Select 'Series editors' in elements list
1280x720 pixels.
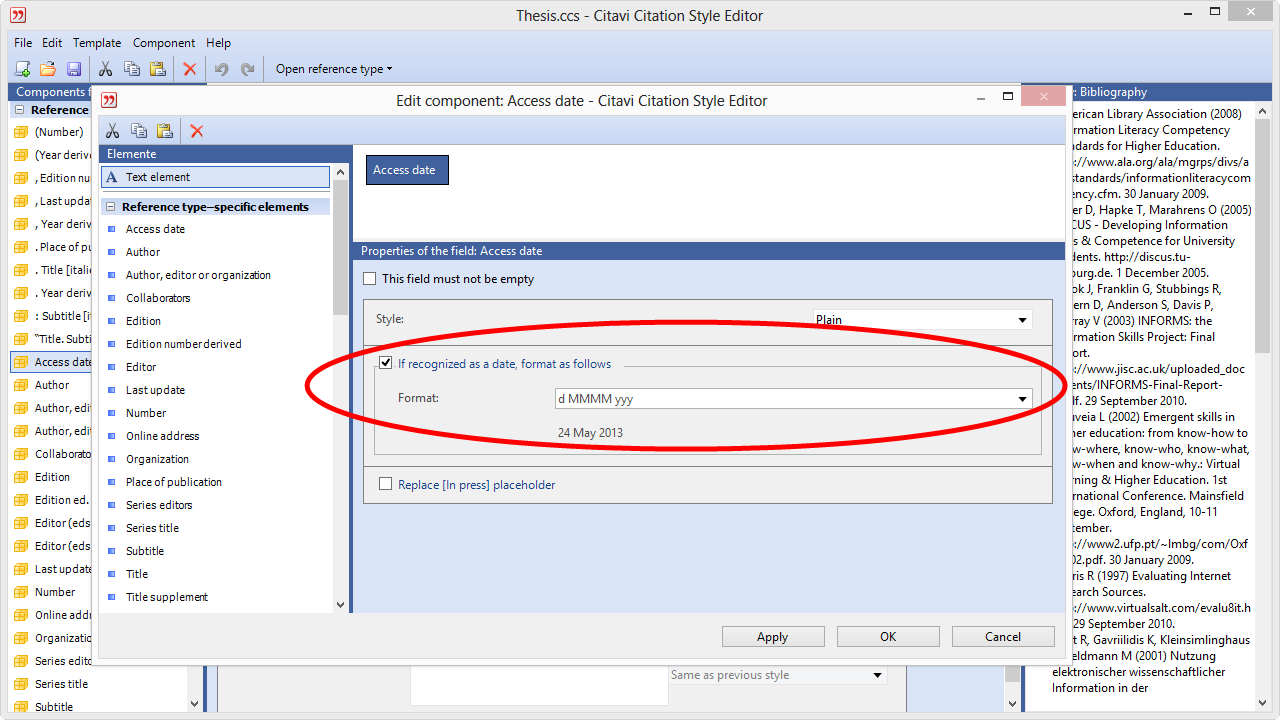pos(159,505)
